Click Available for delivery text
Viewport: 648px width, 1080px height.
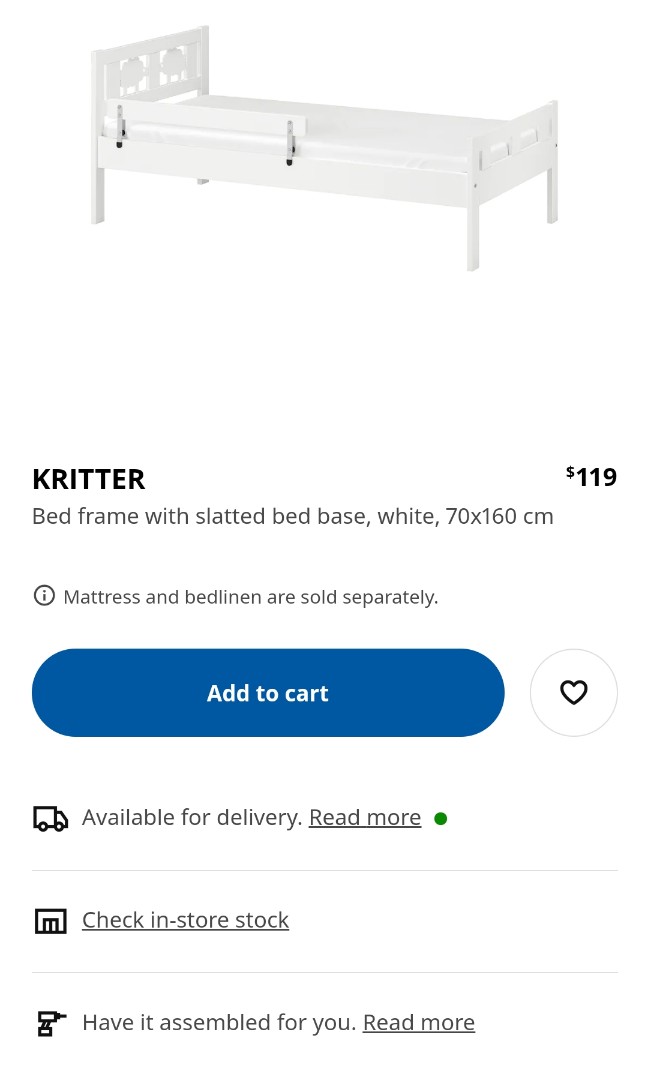(190, 817)
